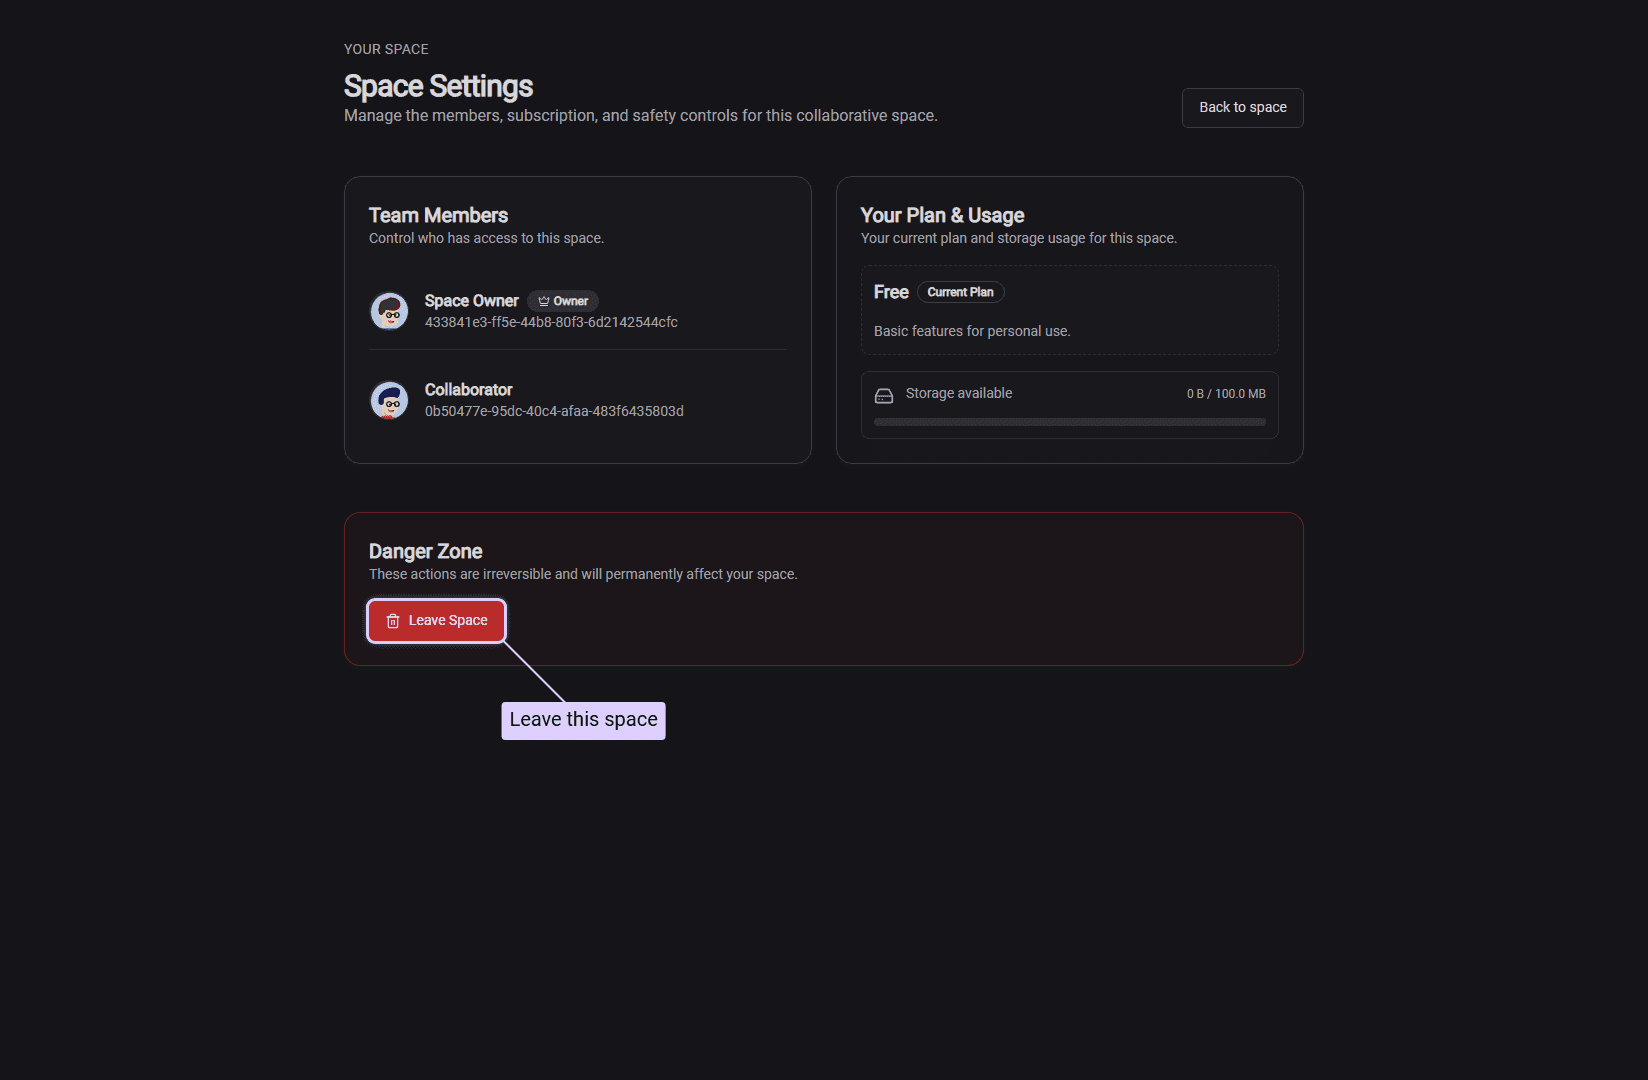Click the Back to space button
The width and height of the screenshot is (1648, 1080).
click(x=1242, y=108)
